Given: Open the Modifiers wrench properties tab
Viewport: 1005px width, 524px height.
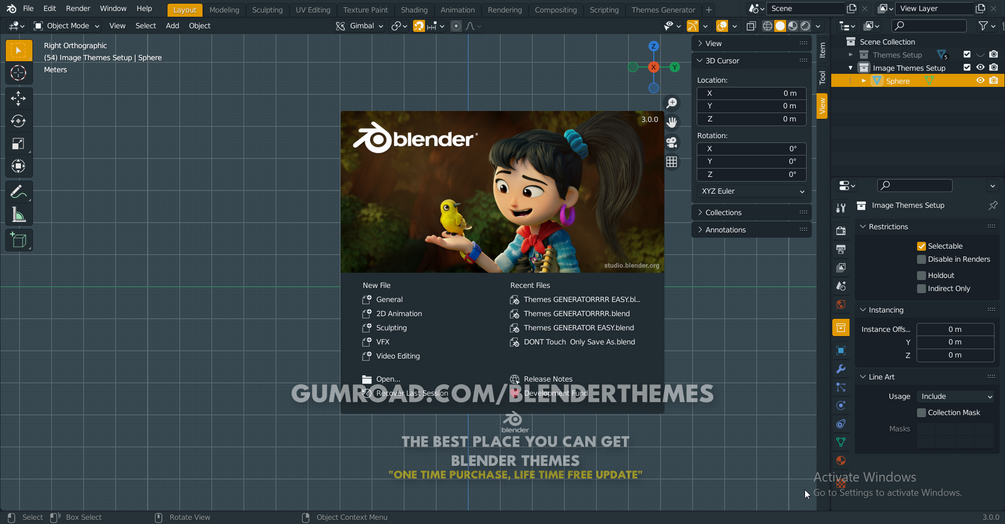Looking at the screenshot, I should (x=841, y=369).
